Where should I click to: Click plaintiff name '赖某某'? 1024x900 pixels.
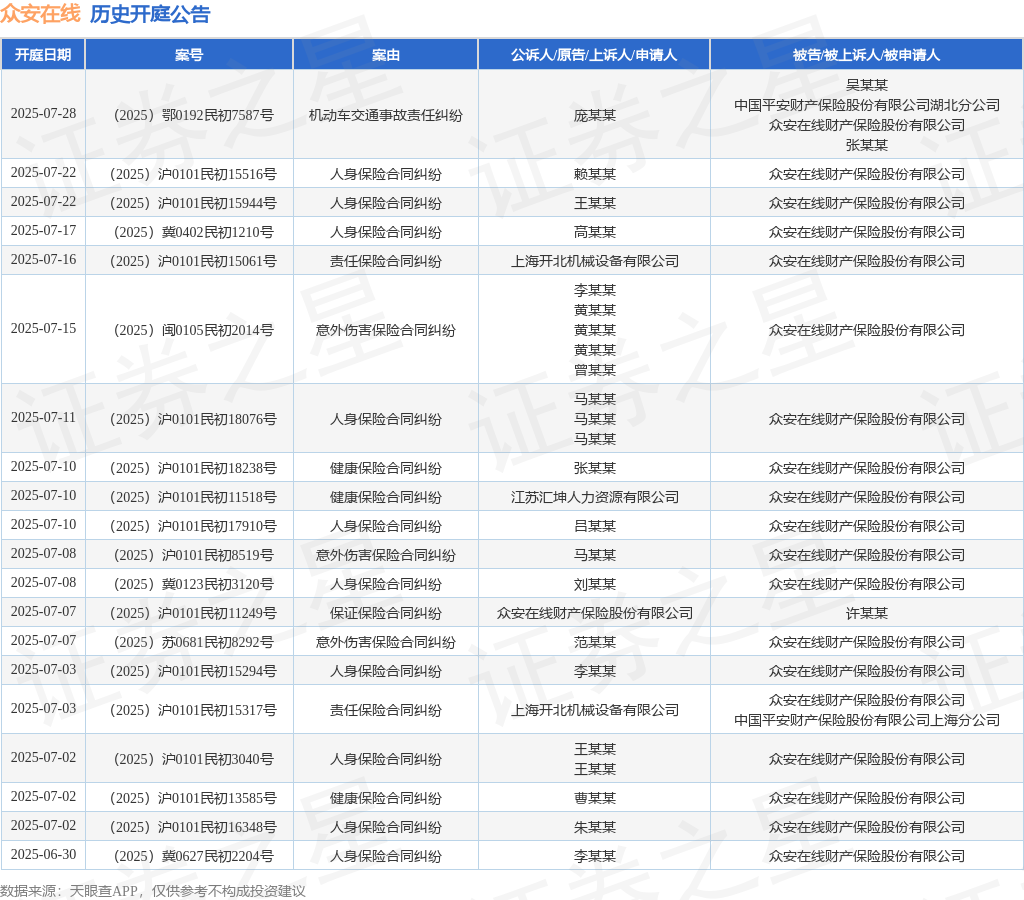click(x=594, y=174)
